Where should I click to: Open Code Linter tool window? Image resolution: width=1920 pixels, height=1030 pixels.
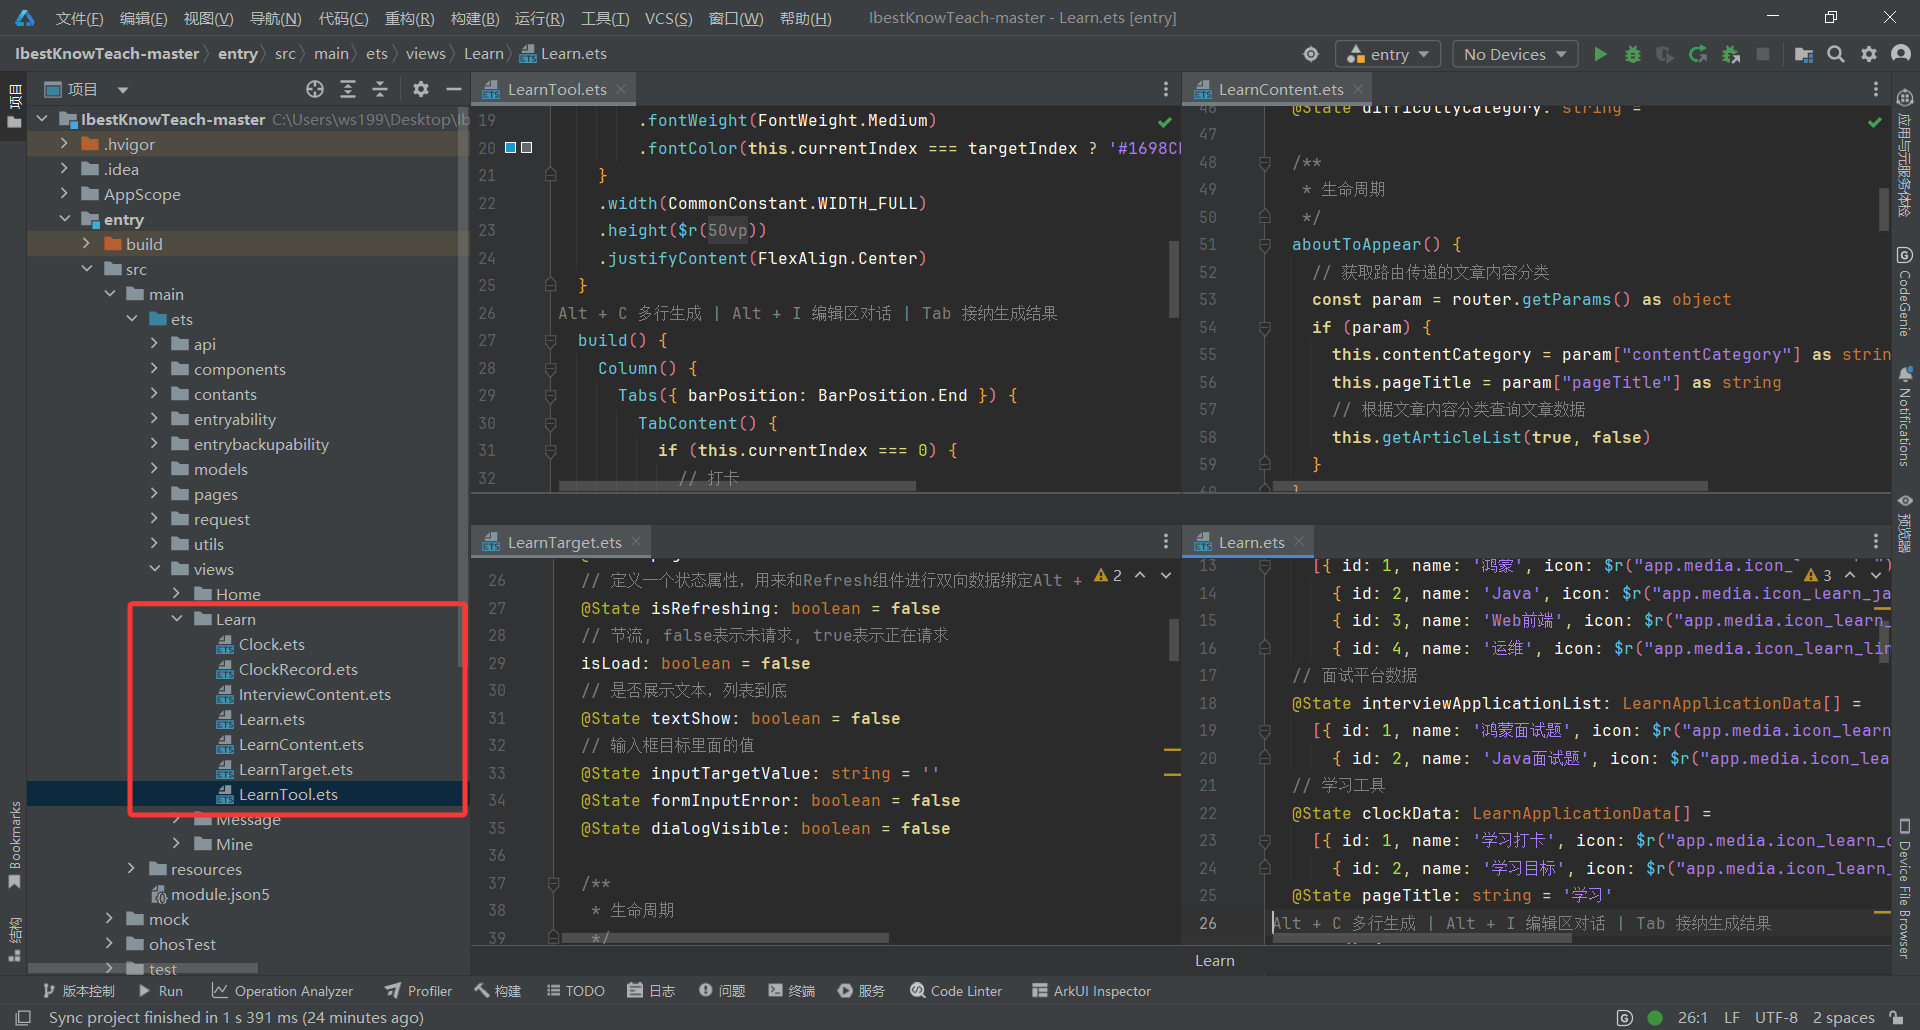[x=955, y=991]
